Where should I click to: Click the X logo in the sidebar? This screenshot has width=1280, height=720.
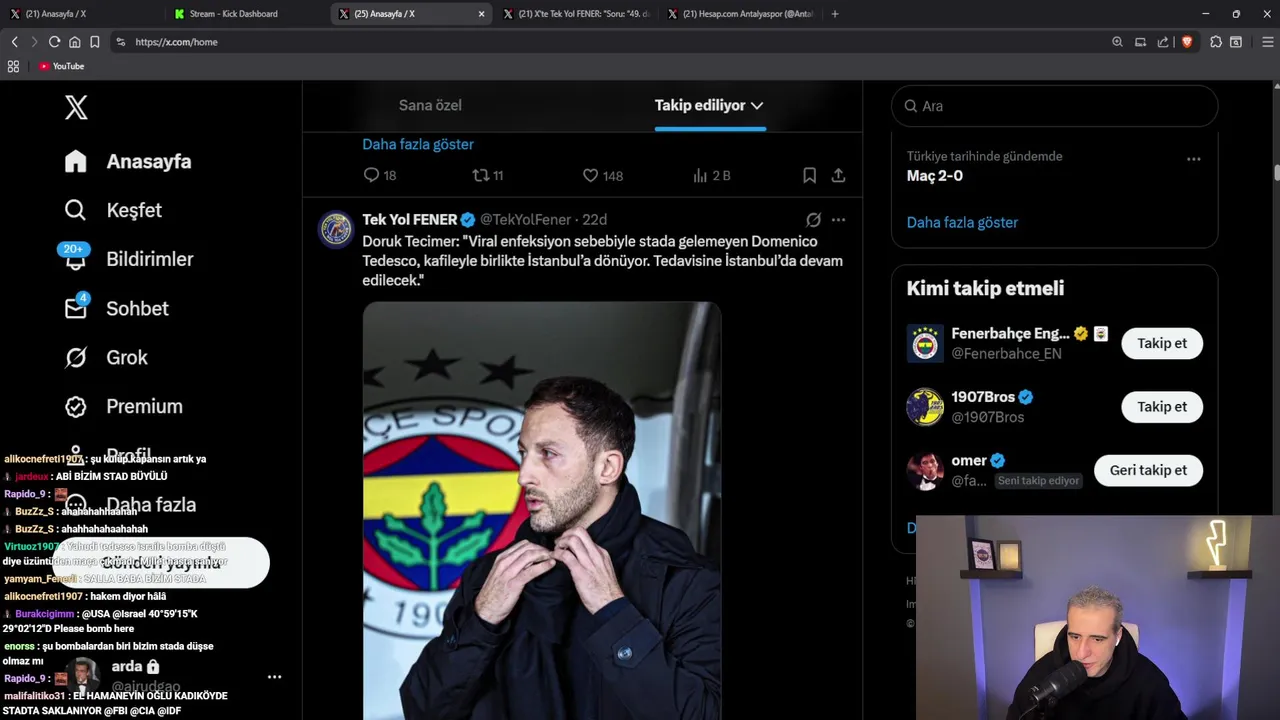point(76,107)
